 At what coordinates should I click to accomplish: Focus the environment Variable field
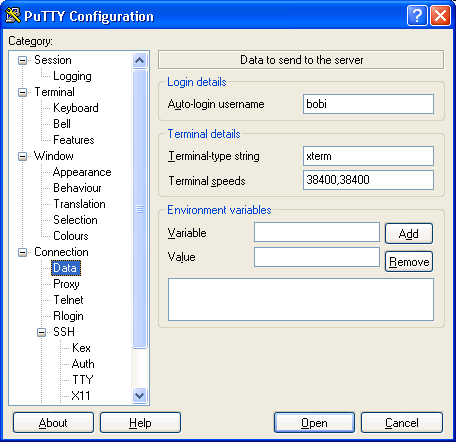pyautogui.click(x=317, y=232)
